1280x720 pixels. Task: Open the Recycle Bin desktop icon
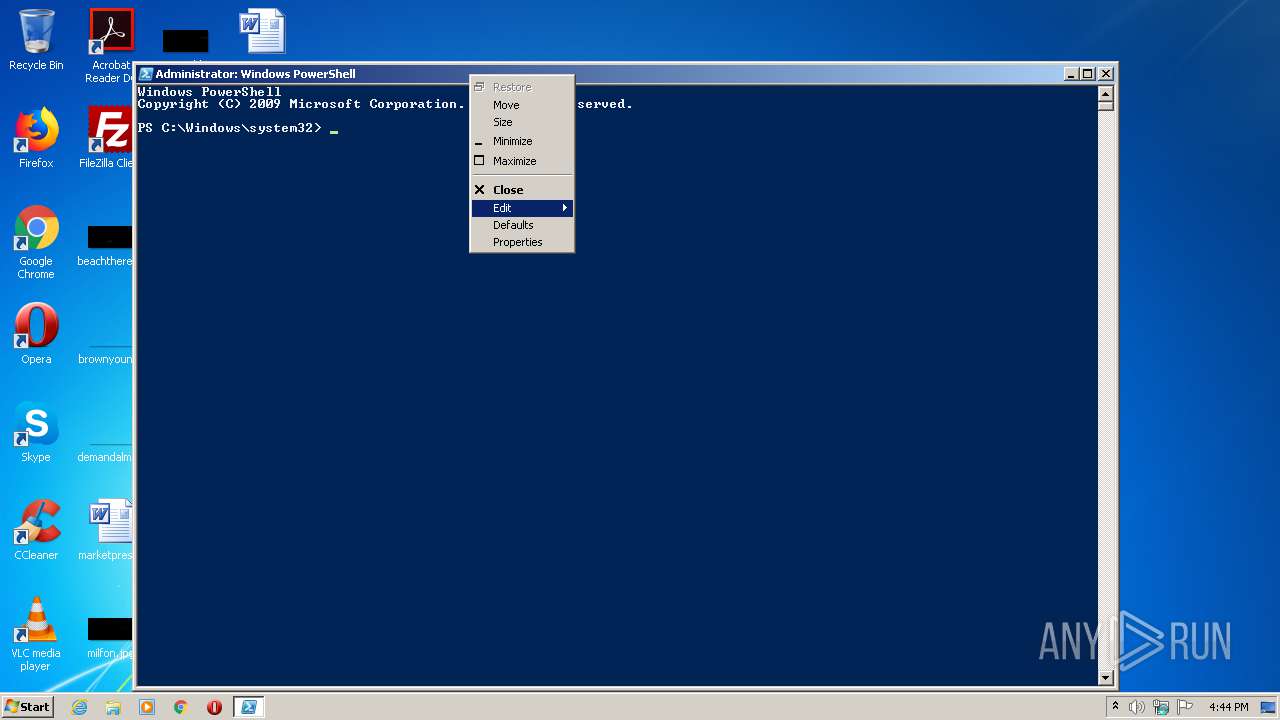(36, 40)
